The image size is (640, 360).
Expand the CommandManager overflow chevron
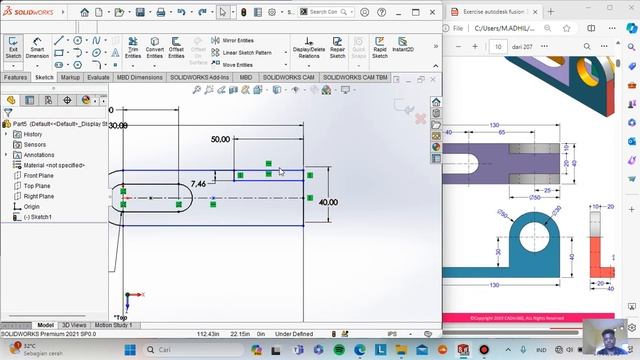coord(436,47)
